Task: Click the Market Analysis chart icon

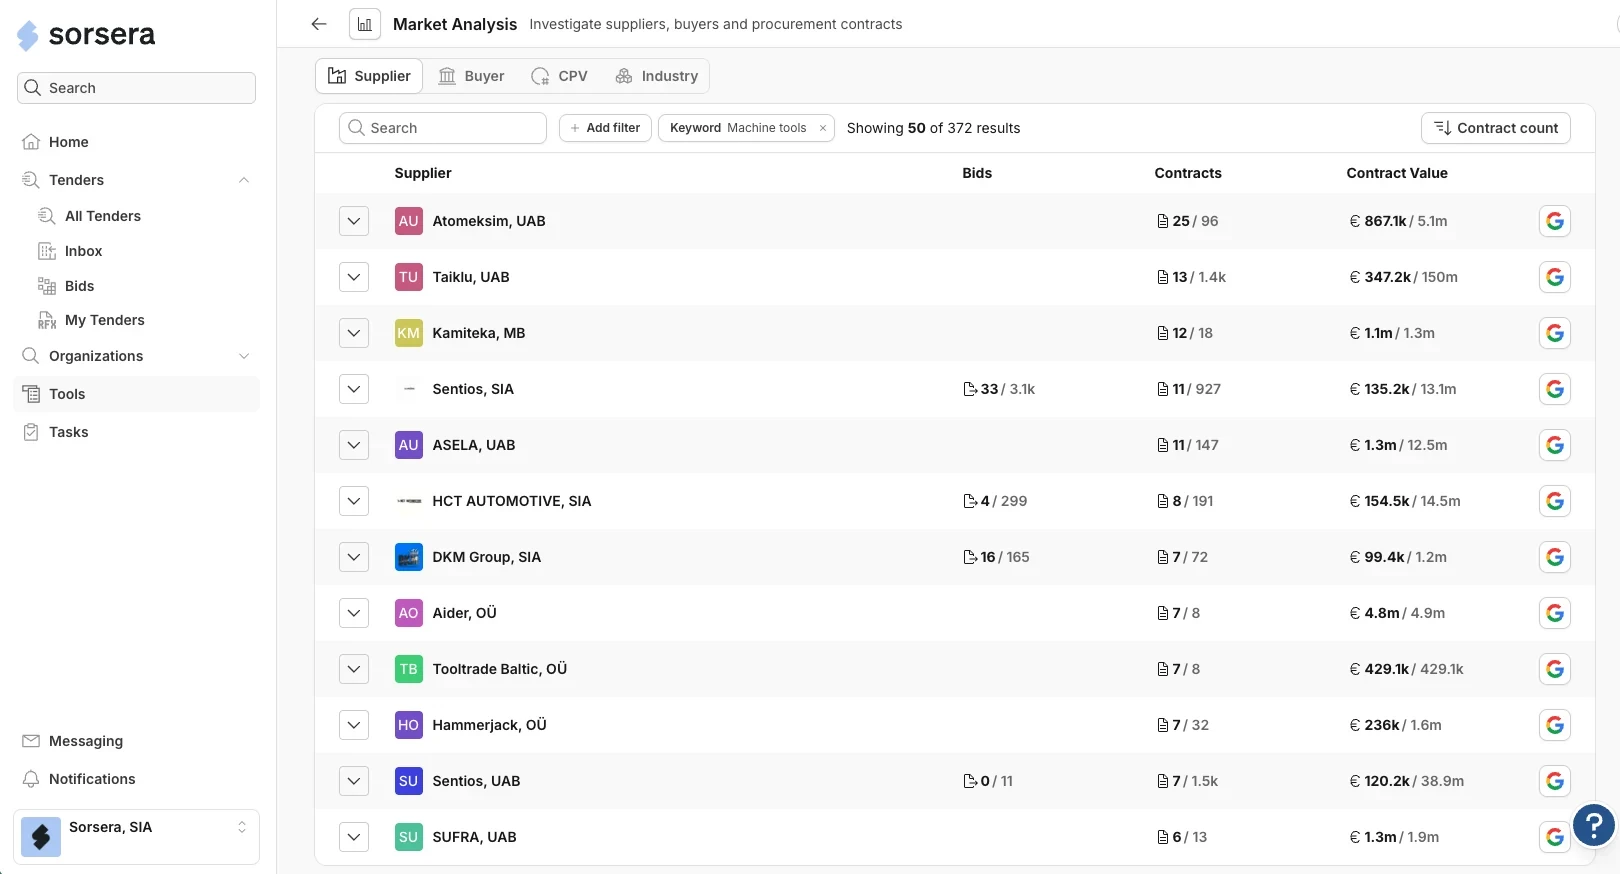Action: (365, 24)
